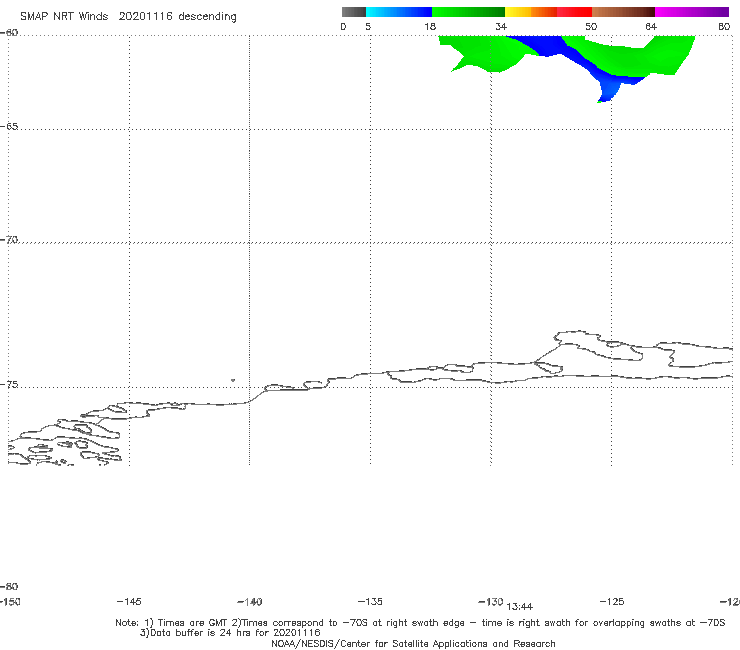This screenshot has width=740, height=650.
Task: Click the color bar label '34'
Action: (x=501, y=26)
